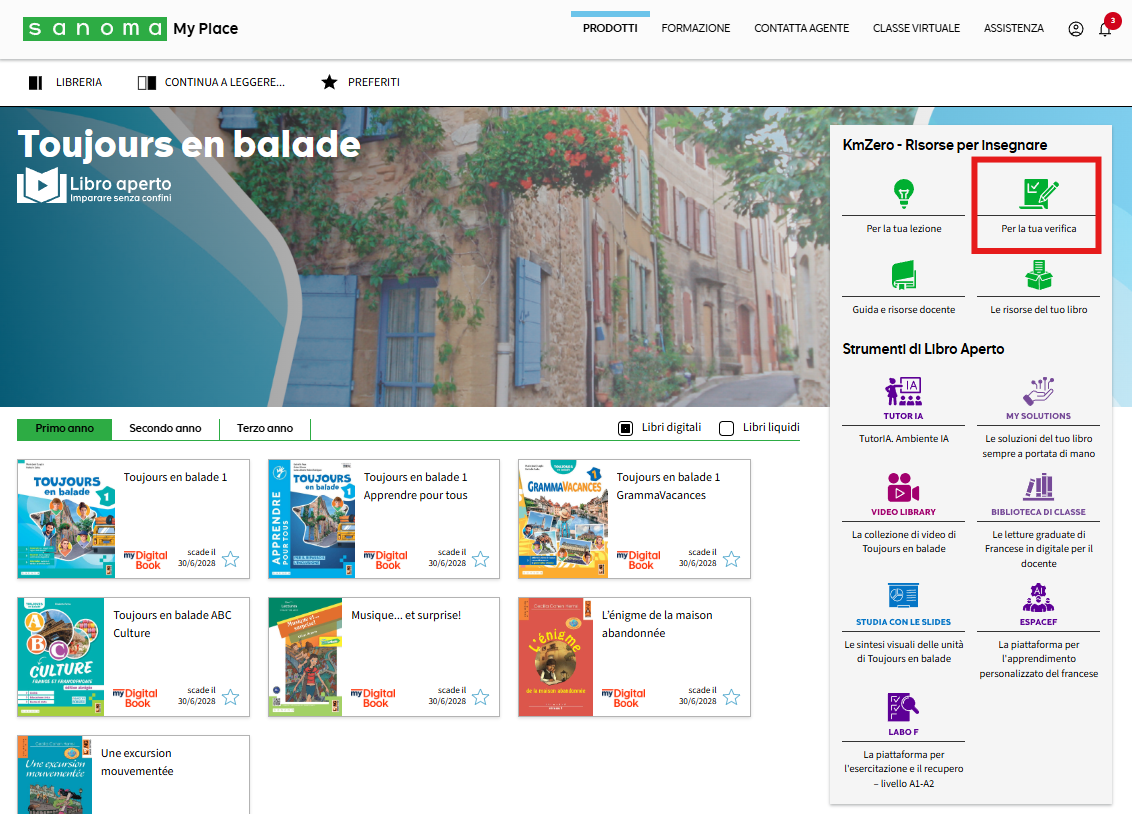1132x814 pixels.
Task: Open the Contatta agente menu item
Action: pyautogui.click(x=801, y=28)
